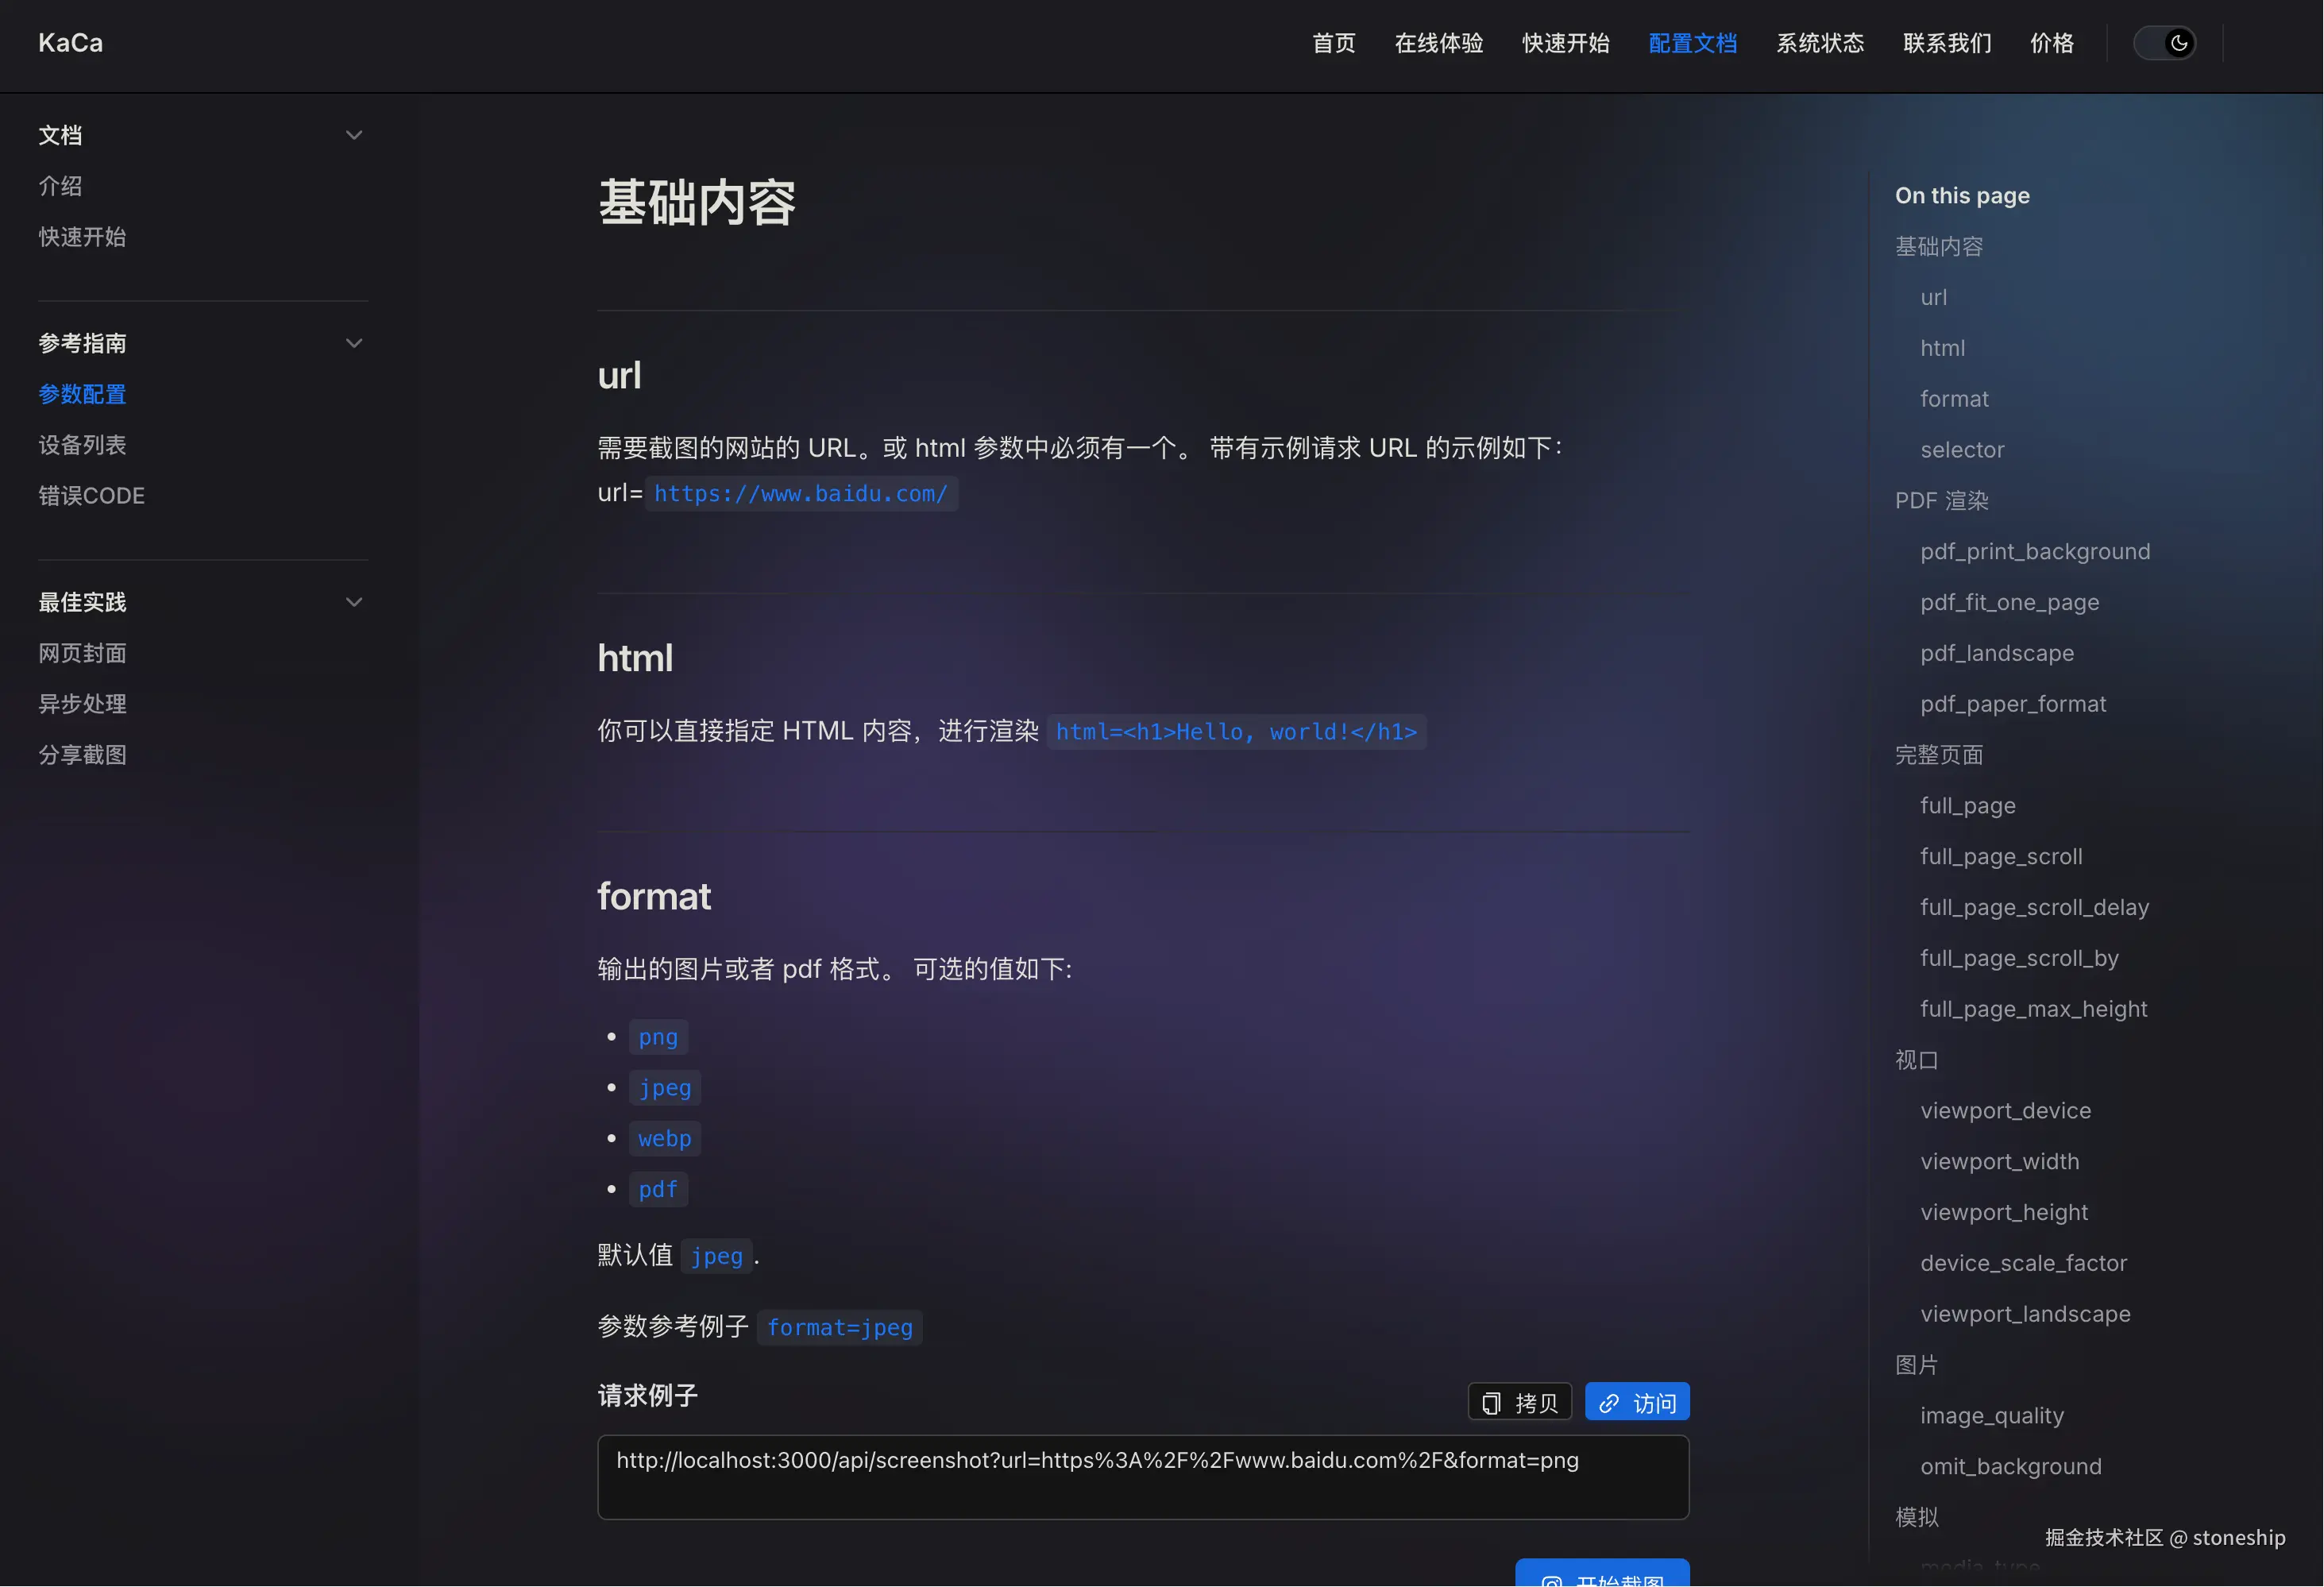Select the https://www.baidu.com/ code snippet
The width and height of the screenshot is (2324, 1587).
click(x=801, y=493)
